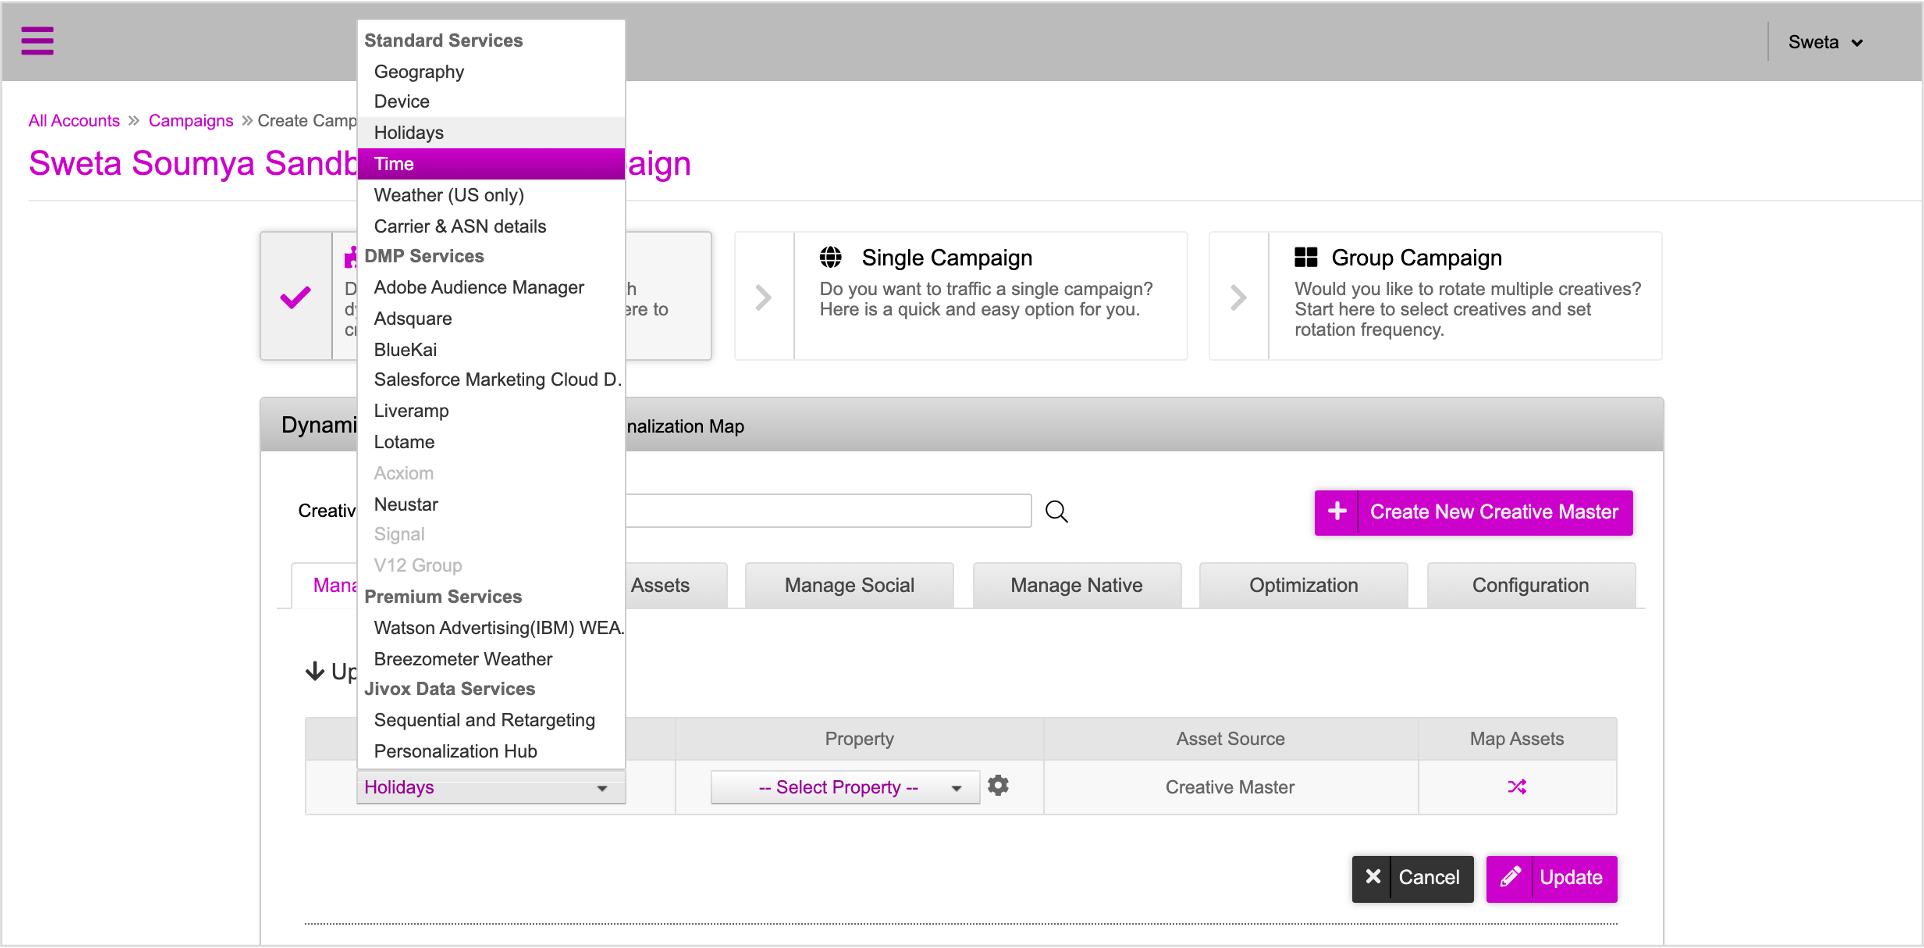Select Time from the services list

[490, 164]
